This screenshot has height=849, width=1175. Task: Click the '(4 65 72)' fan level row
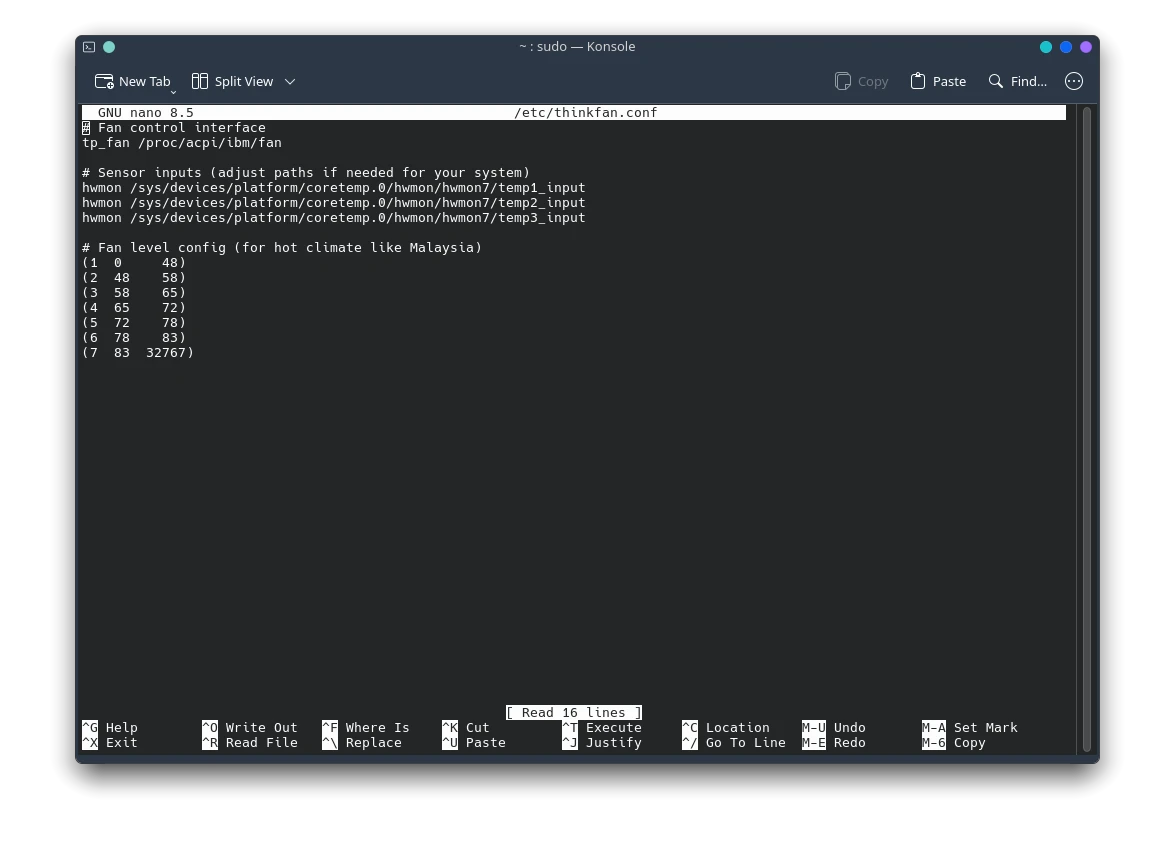point(134,307)
